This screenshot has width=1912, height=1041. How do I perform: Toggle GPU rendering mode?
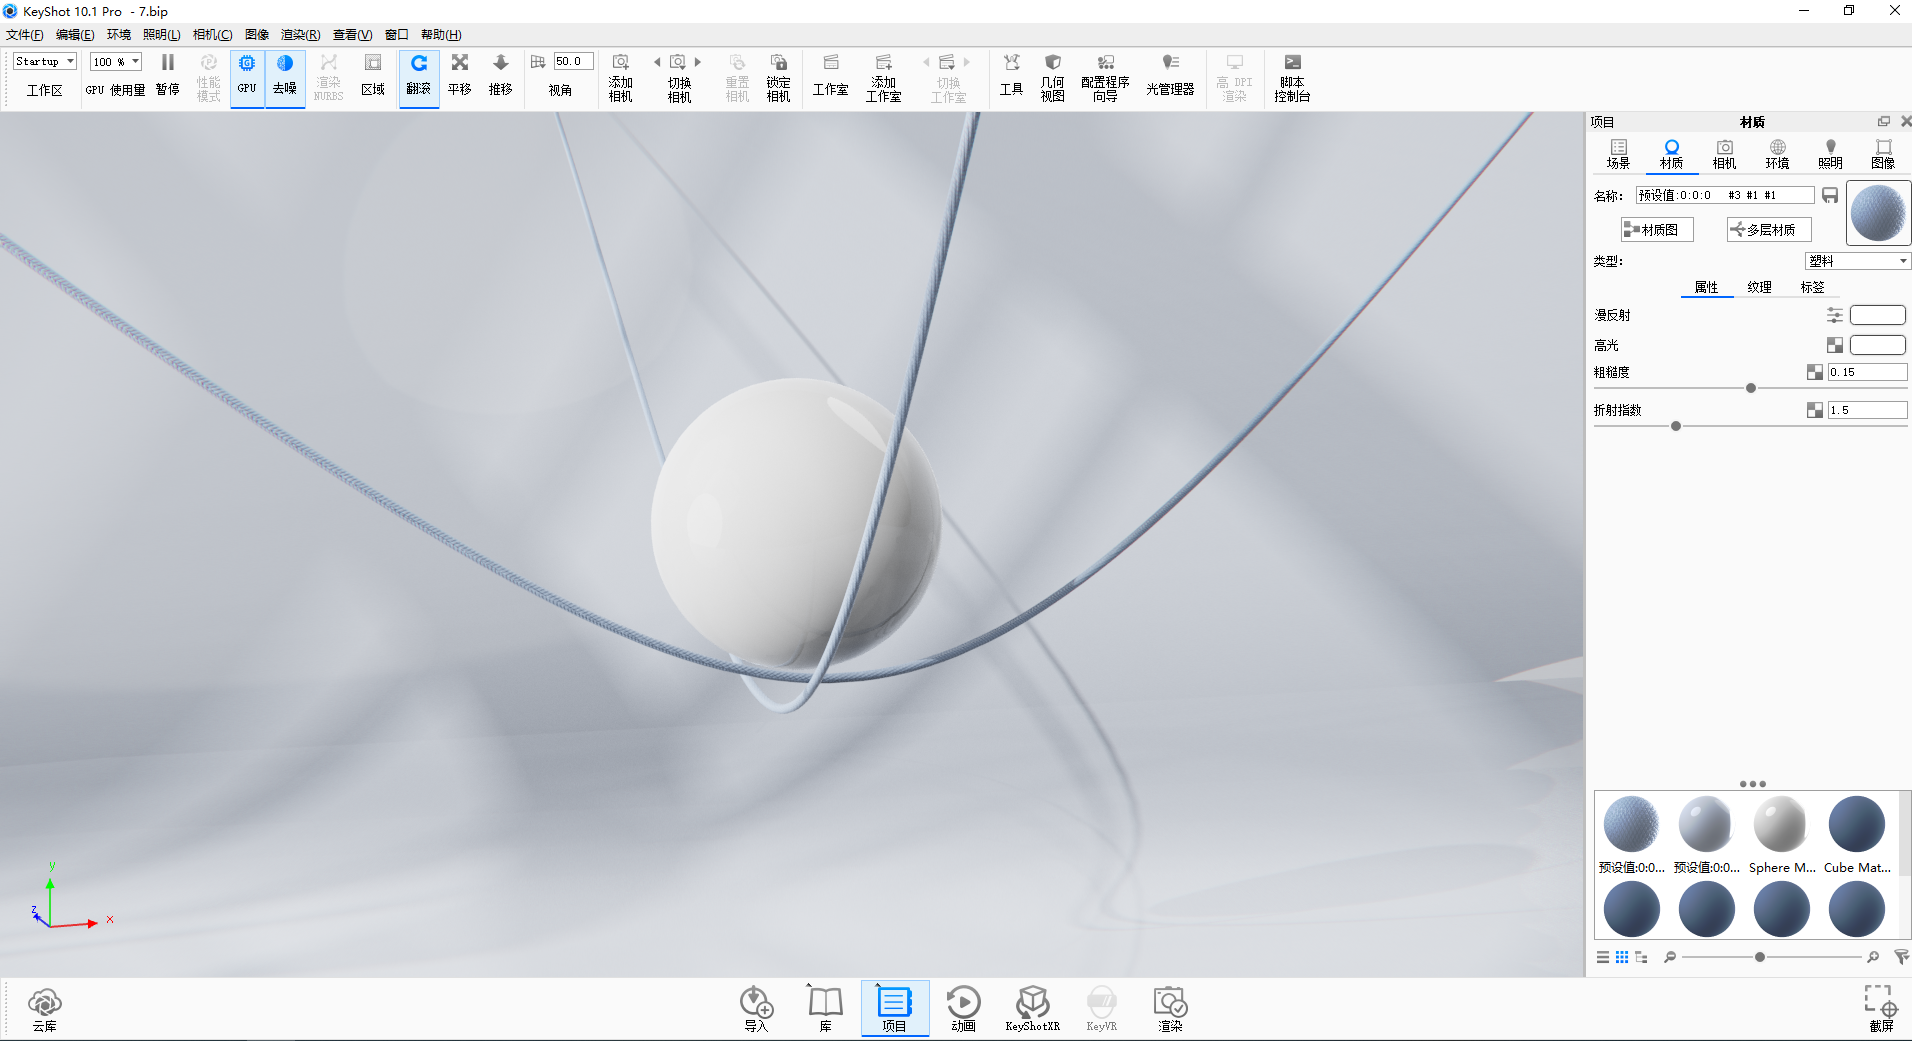(x=247, y=77)
